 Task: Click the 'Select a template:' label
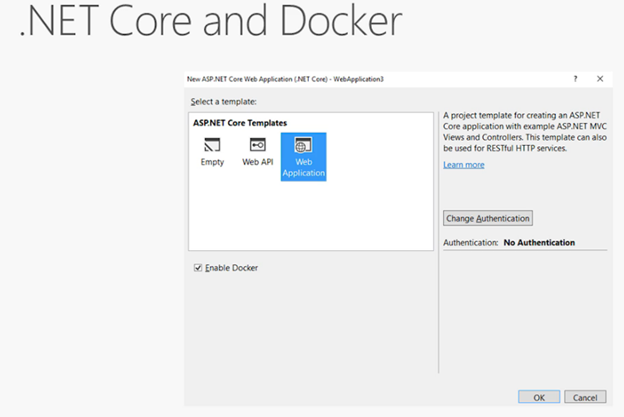[224, 101]
